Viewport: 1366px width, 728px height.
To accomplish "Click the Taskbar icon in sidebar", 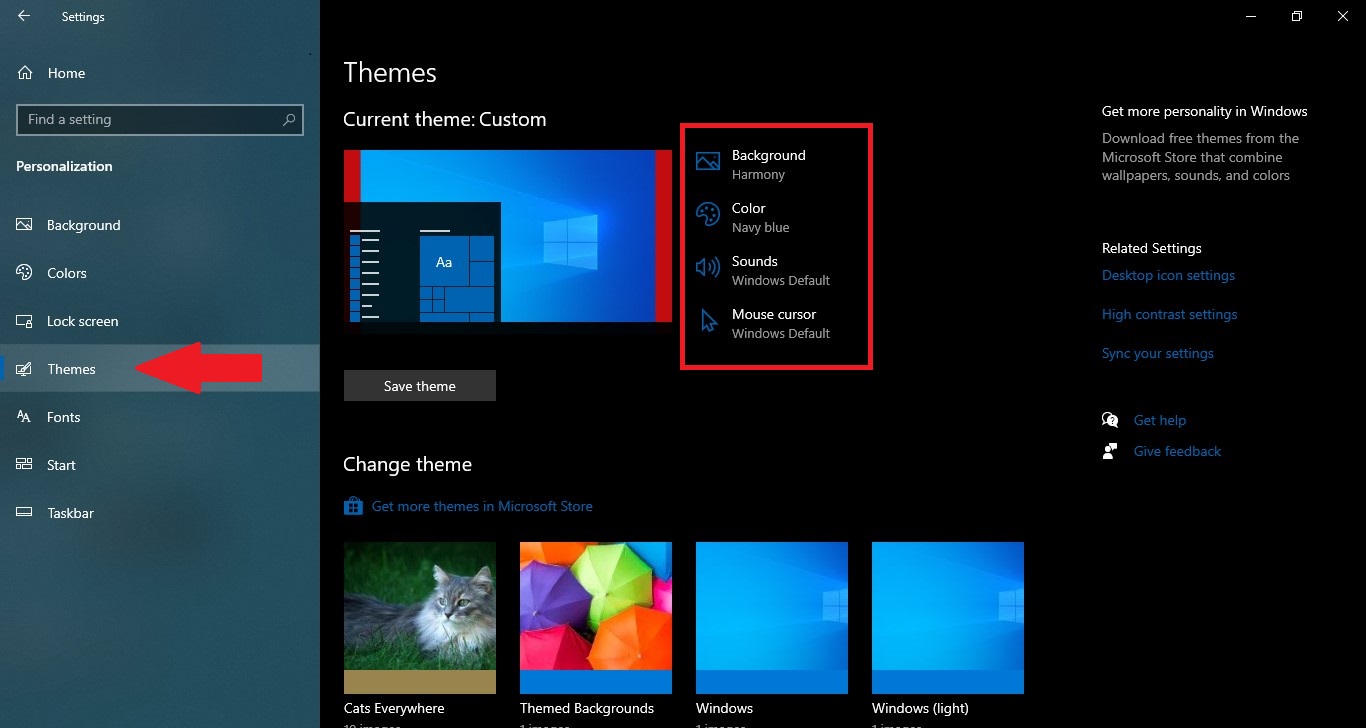I will pos(25,513).
